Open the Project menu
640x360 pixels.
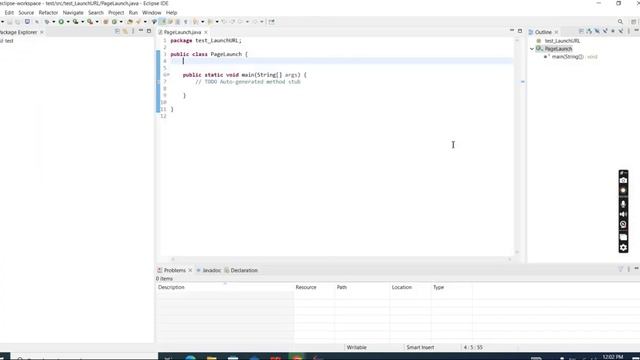click(116, 13)
